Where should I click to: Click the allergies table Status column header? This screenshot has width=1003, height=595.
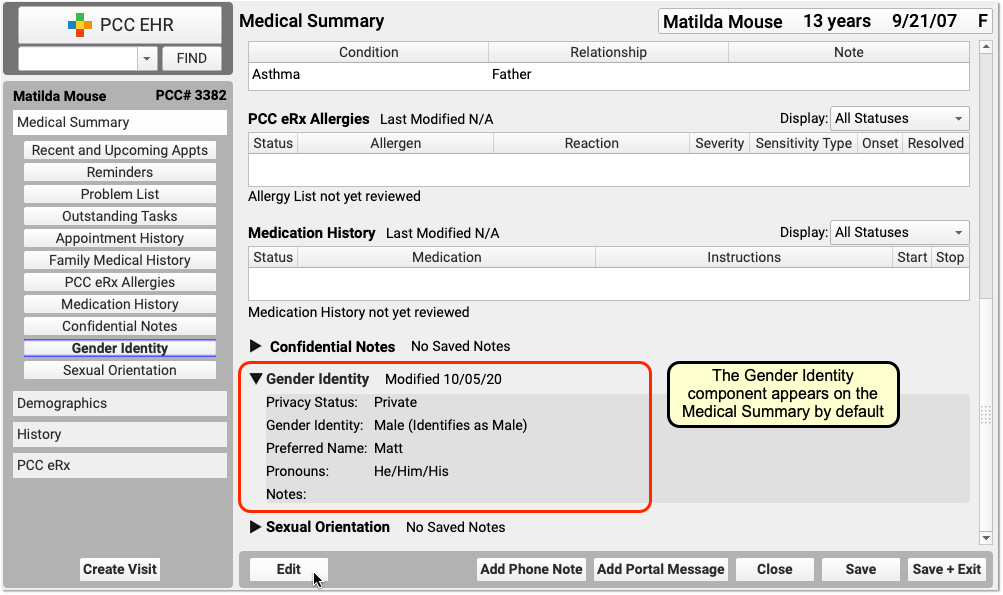273,143
